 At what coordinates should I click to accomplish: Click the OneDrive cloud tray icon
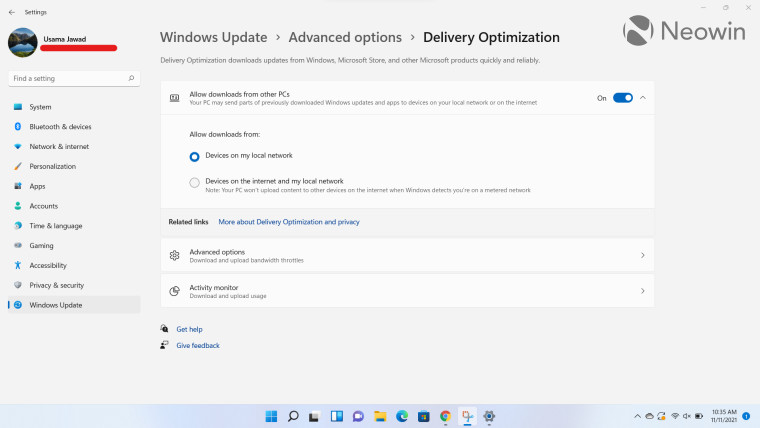click(x=649, y=416)
